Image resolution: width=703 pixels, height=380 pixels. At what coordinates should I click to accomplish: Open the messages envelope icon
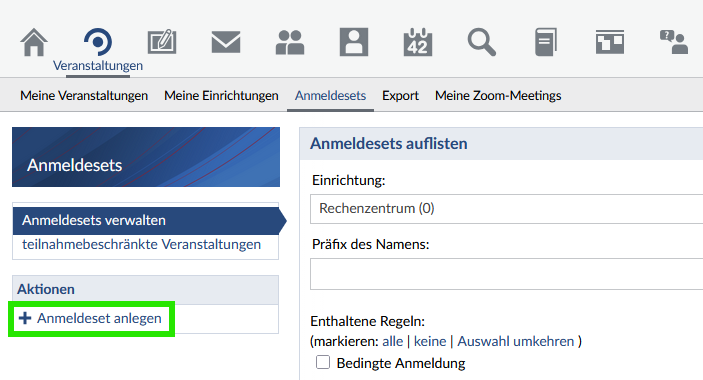226,42
